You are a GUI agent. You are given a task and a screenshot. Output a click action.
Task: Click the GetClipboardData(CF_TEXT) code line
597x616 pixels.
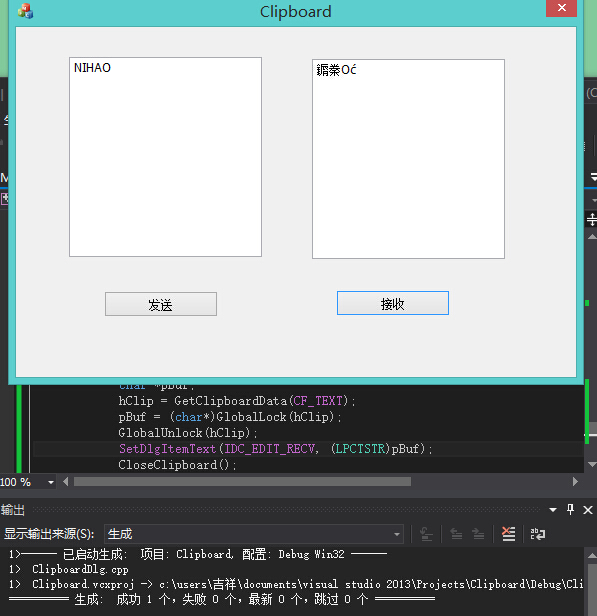pos(237,401)
